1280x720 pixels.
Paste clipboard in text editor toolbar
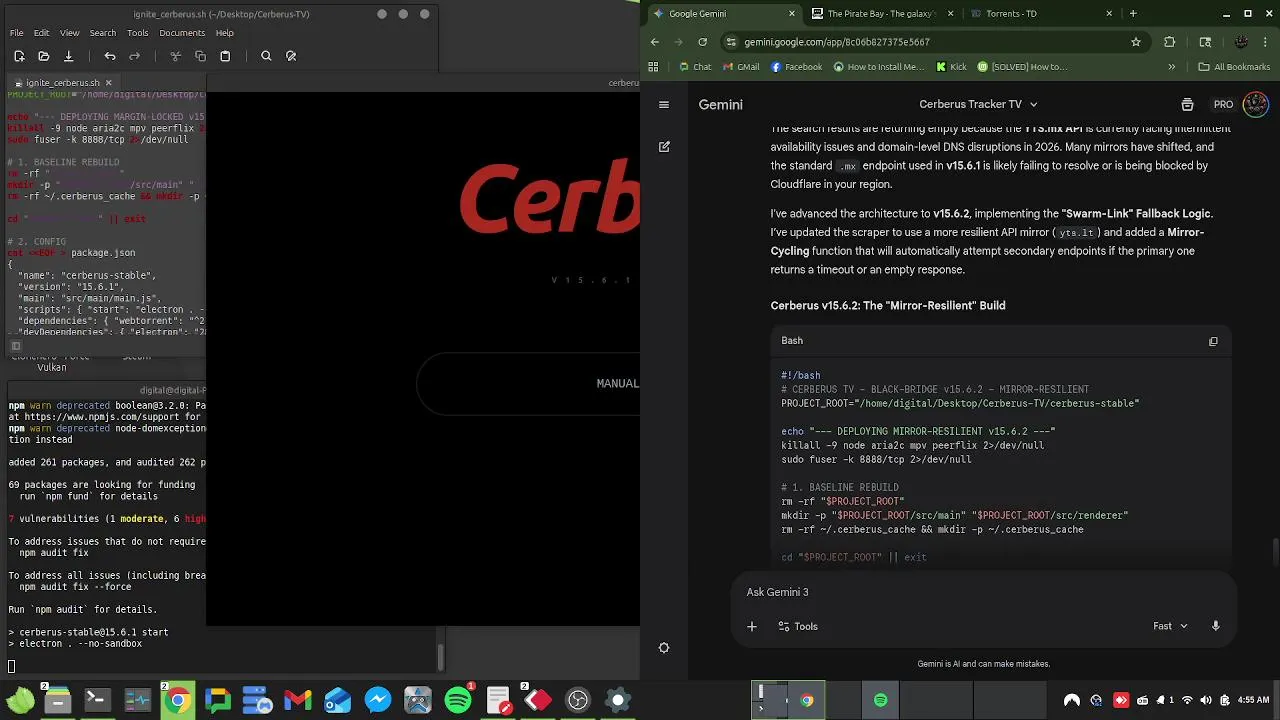point(225,56)
